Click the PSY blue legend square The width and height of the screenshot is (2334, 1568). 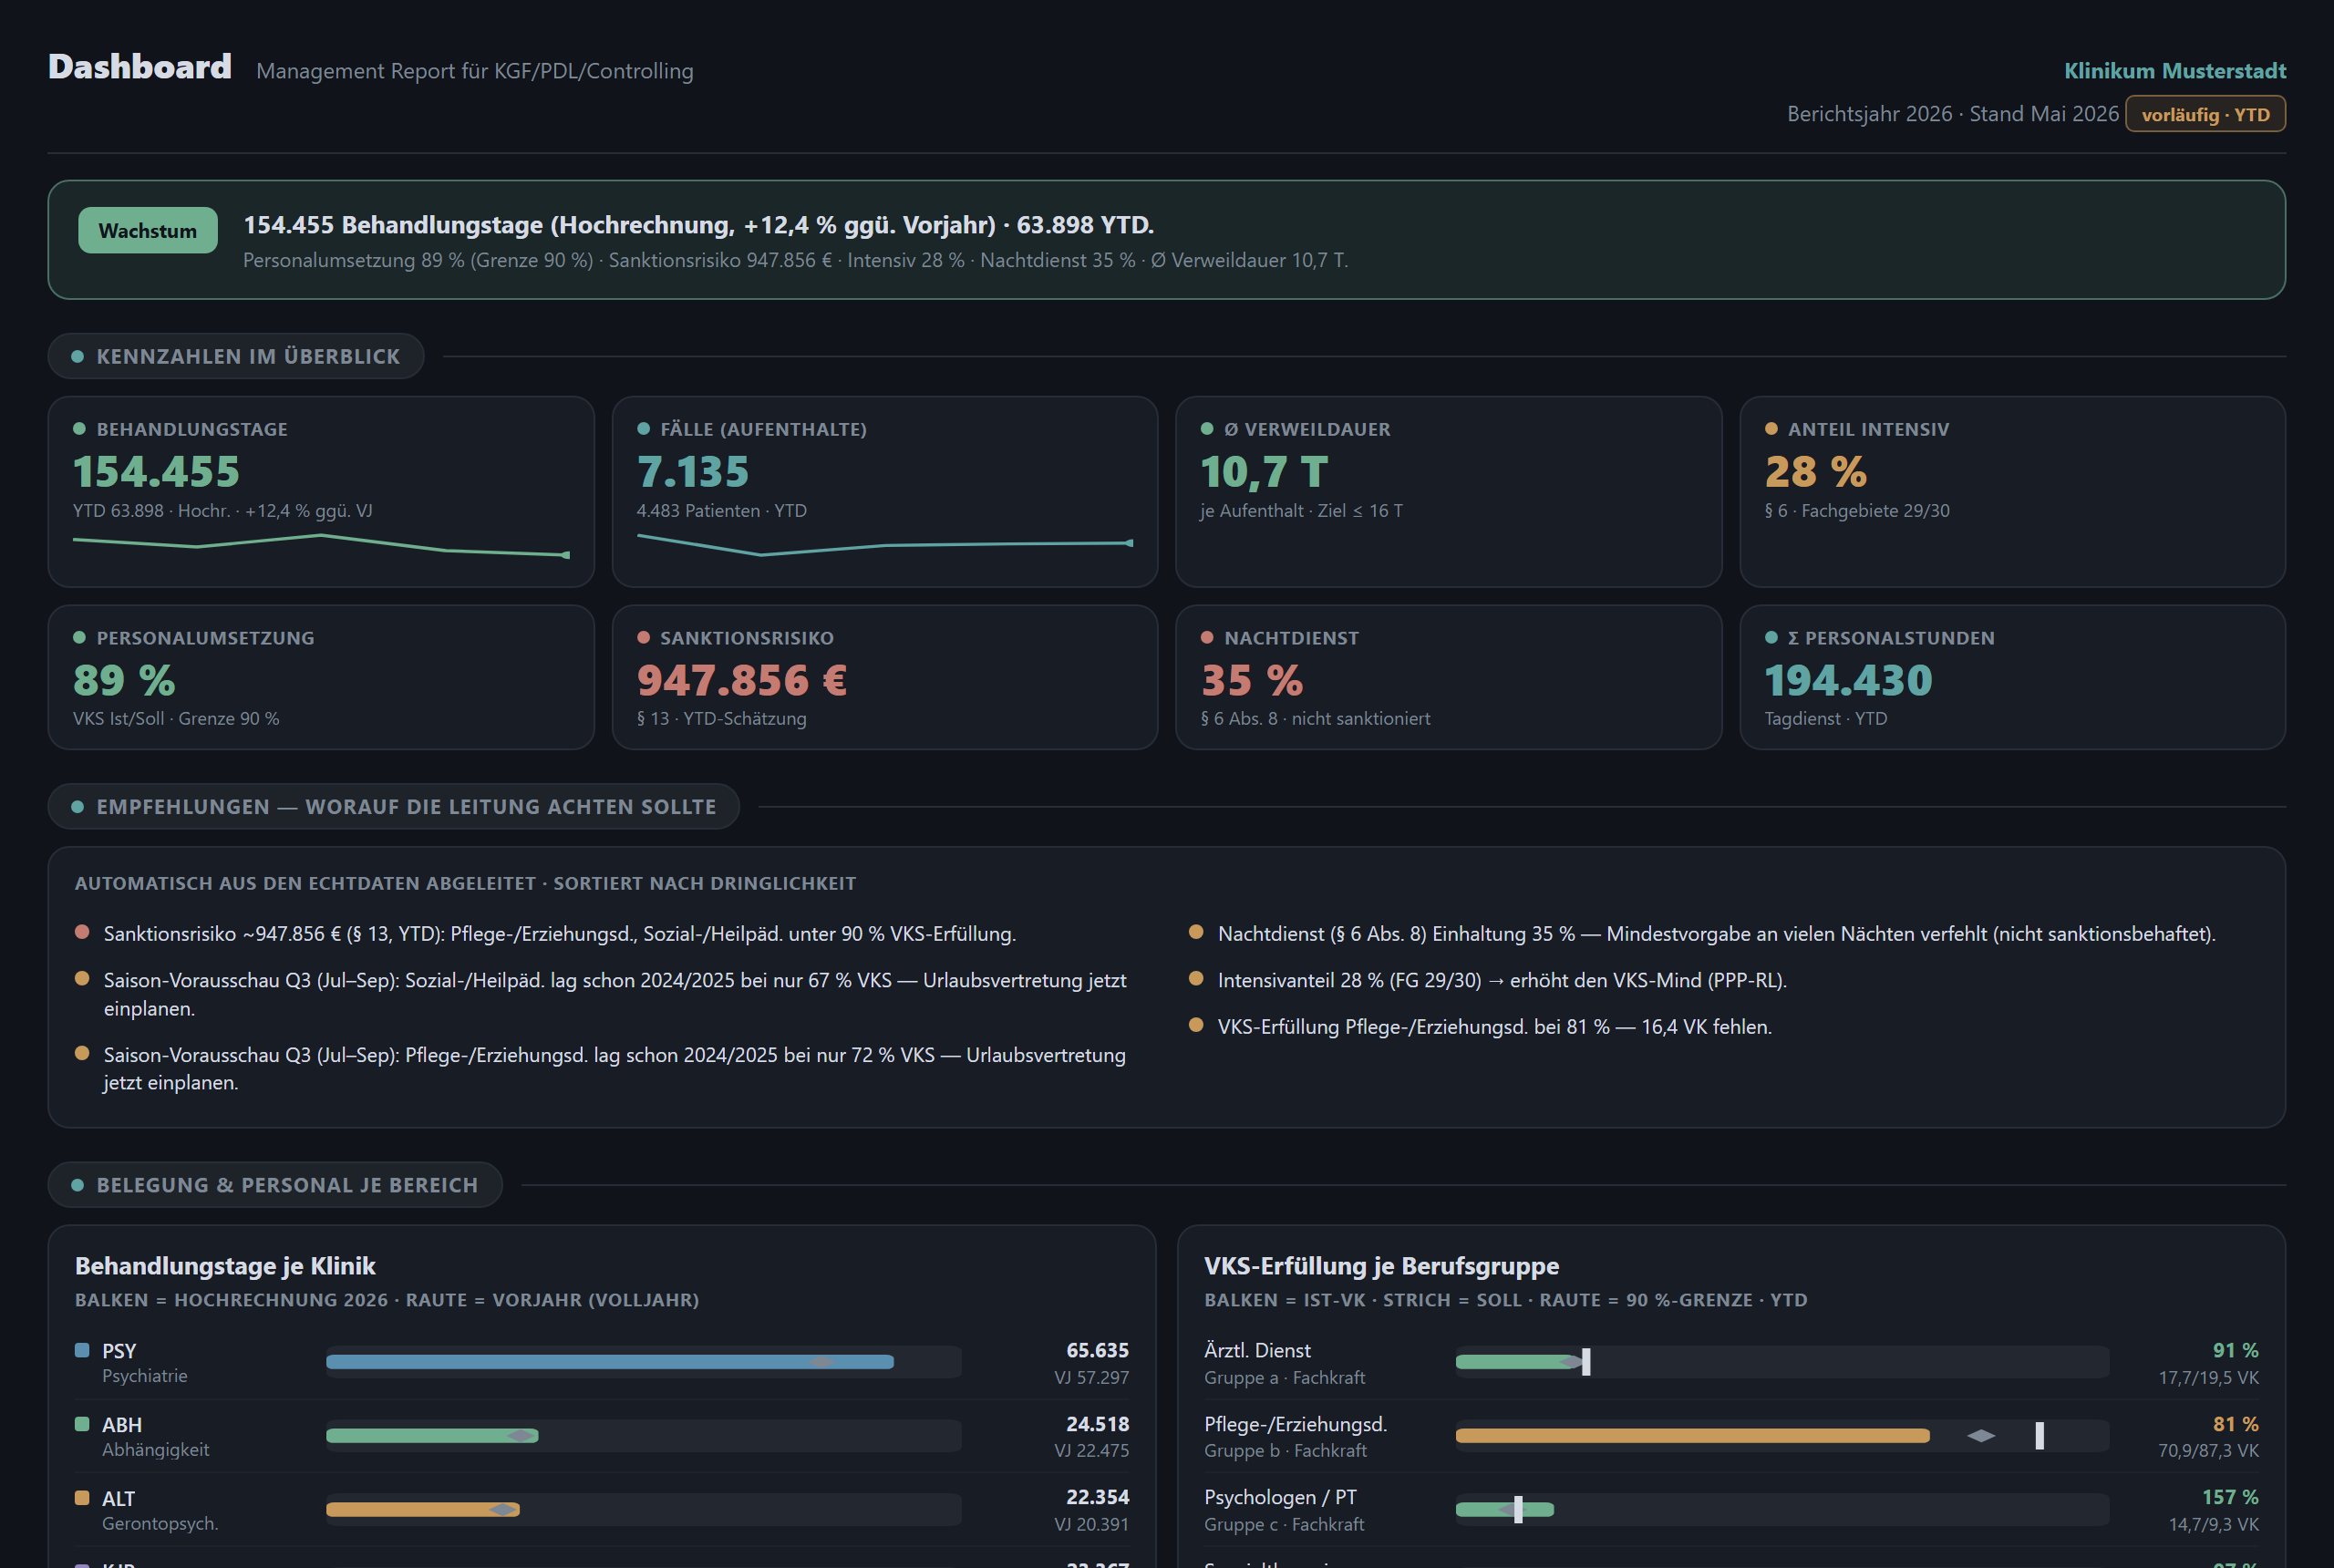[x=82, y=1350]
